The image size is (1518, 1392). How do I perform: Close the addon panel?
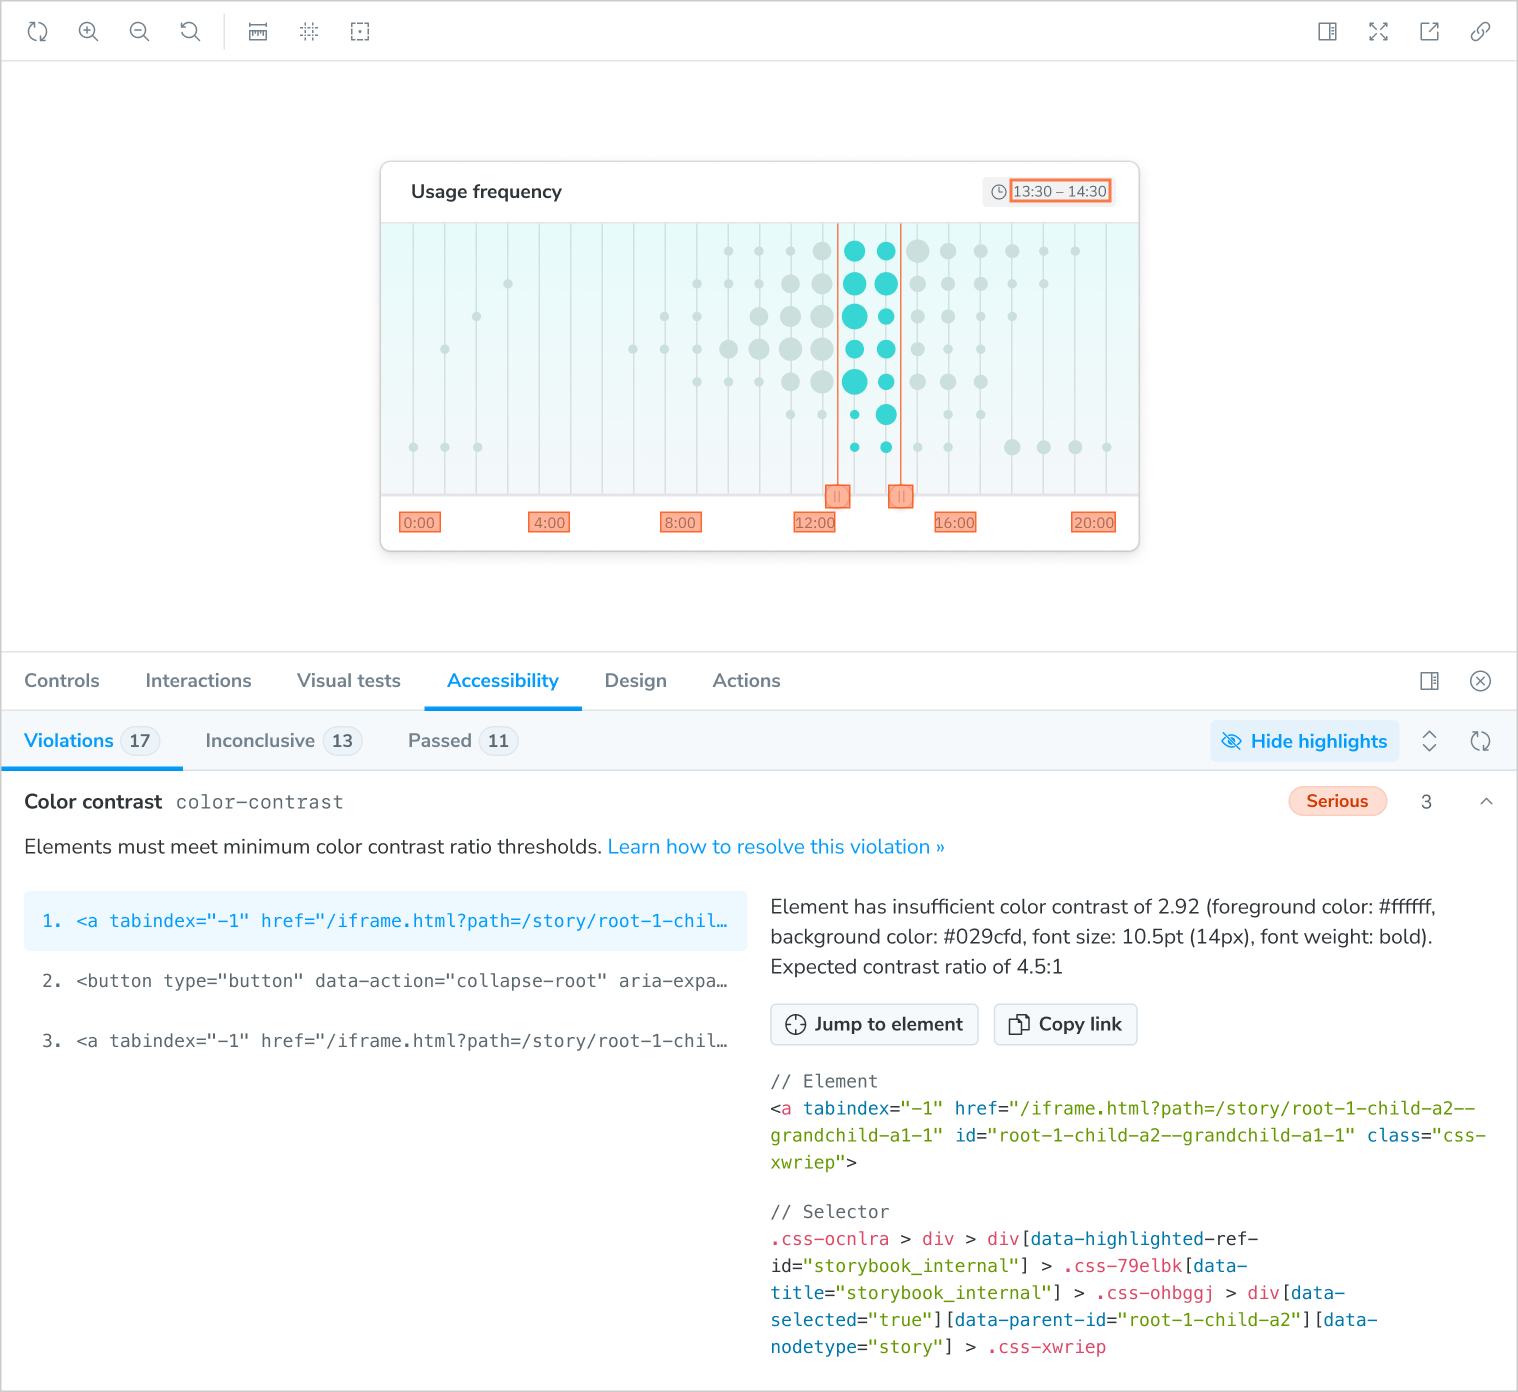click(1481, 681)
